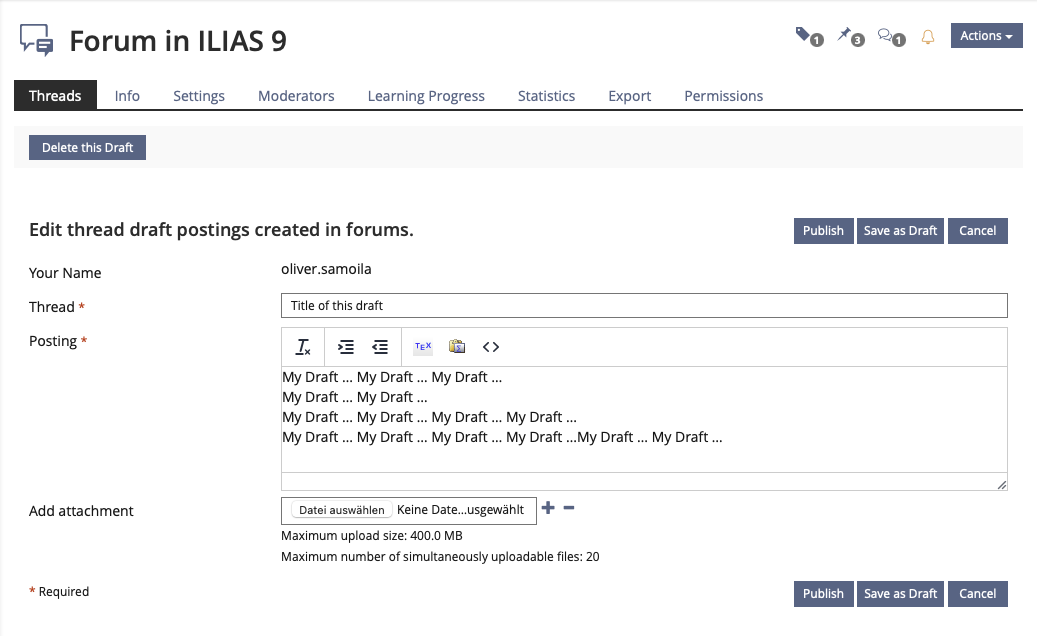
Task: View the Statistics tab
Action: coord(546,96)
